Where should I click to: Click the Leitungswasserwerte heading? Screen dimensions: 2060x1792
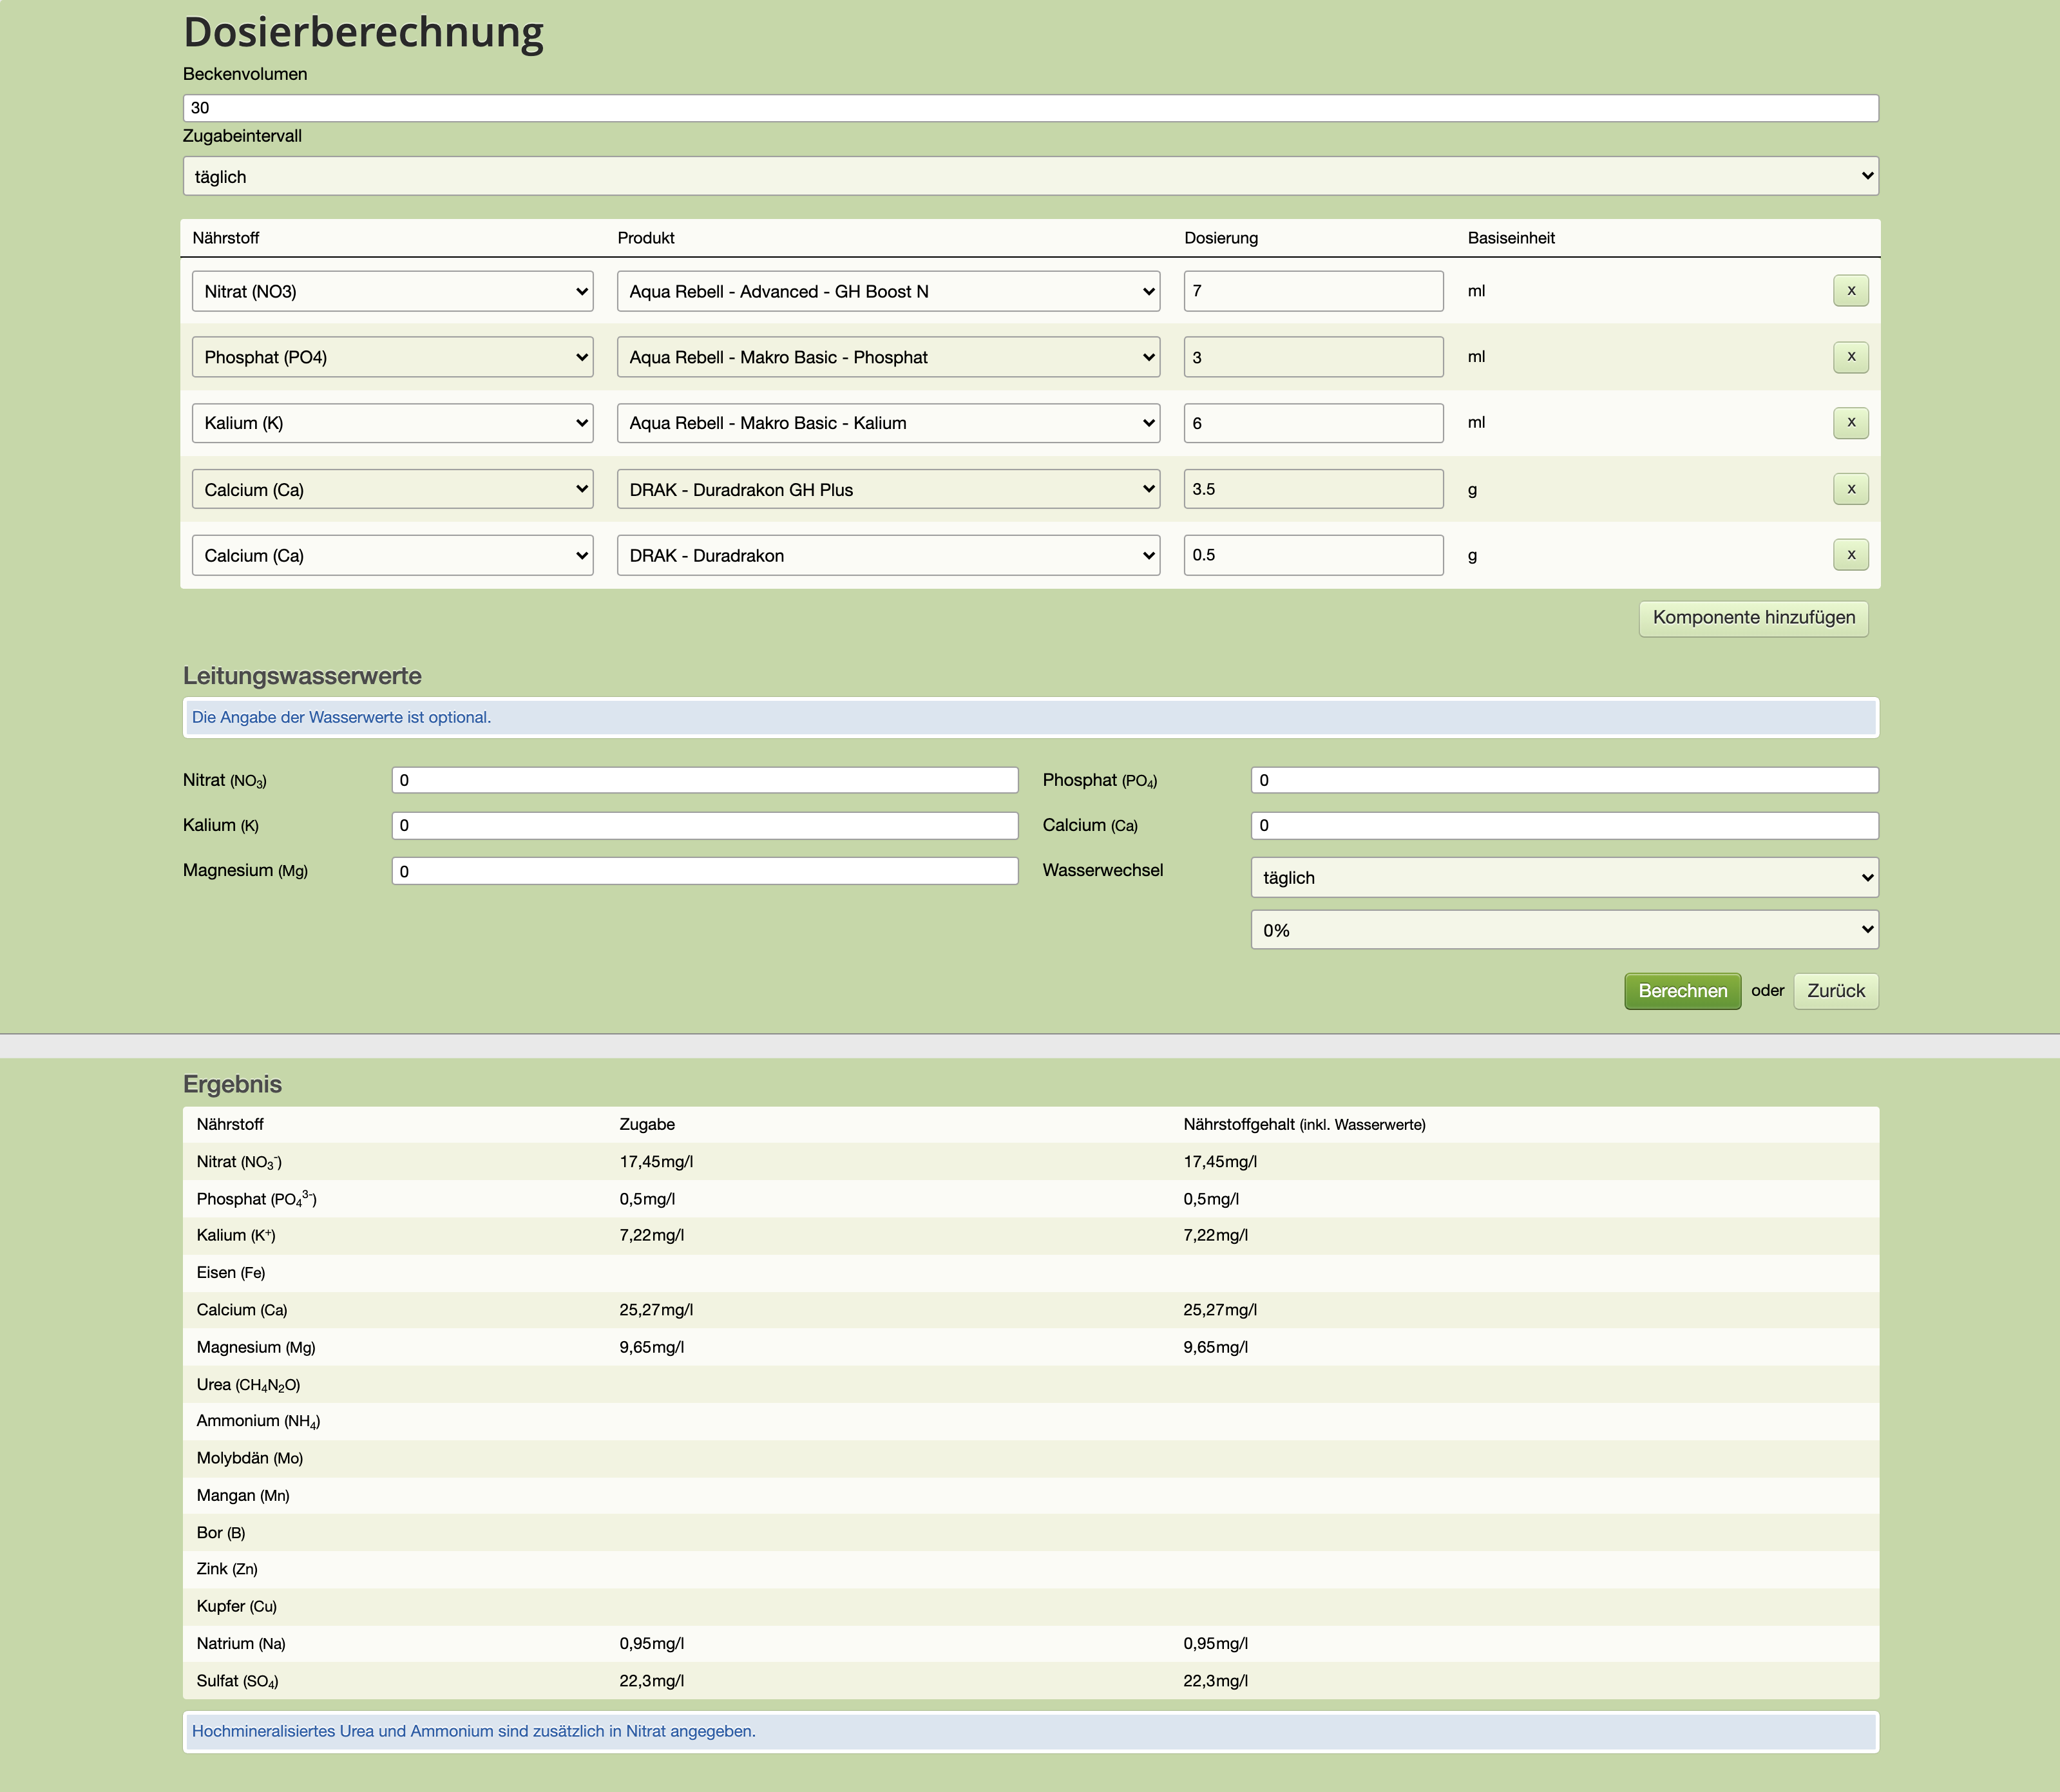click(302, 676)
